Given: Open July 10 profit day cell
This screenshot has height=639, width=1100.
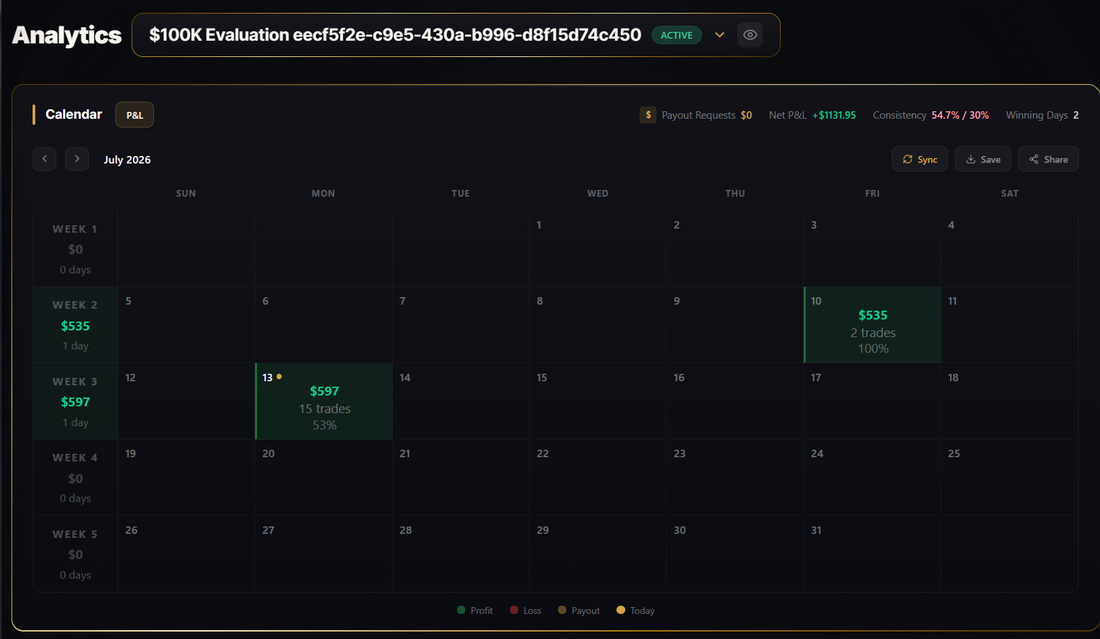Looking at the screenshot, I should click(872, 325).
